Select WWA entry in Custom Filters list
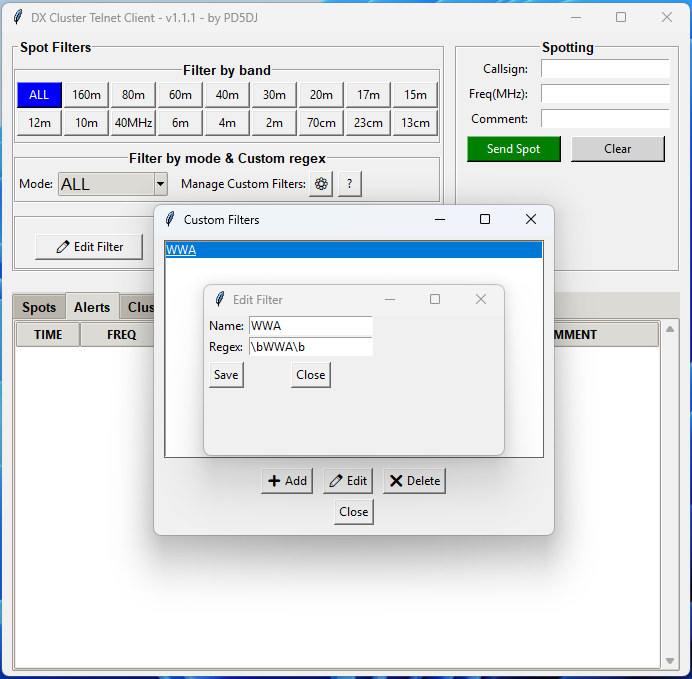 [181, 250]
